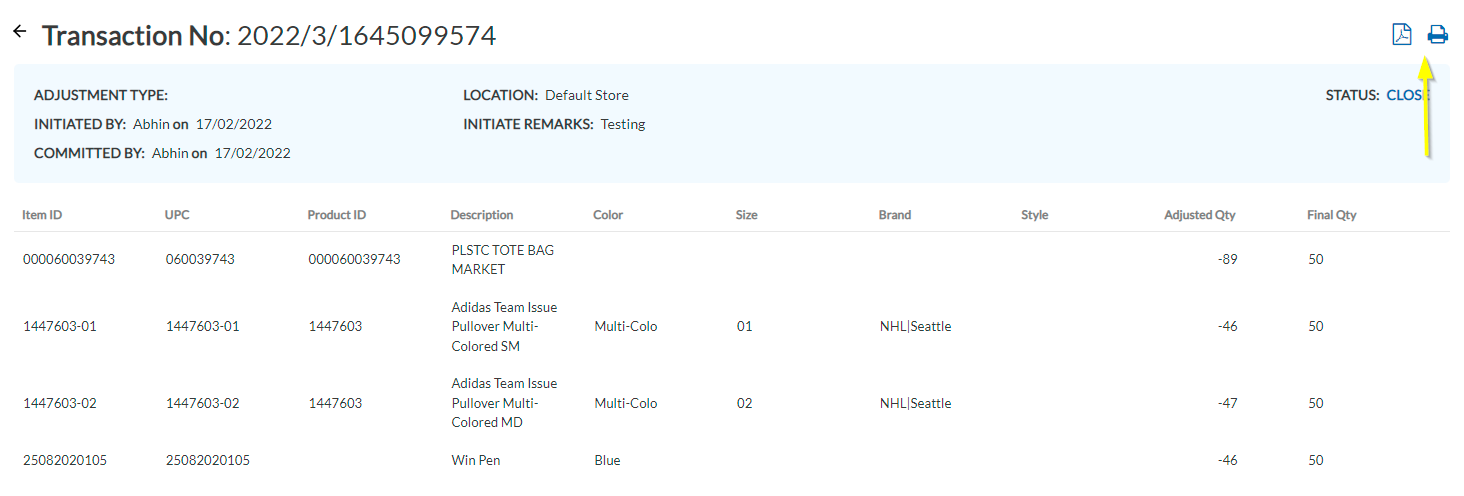
Task: Click the 25082020105 UPC cell
Action: [208, 460]
